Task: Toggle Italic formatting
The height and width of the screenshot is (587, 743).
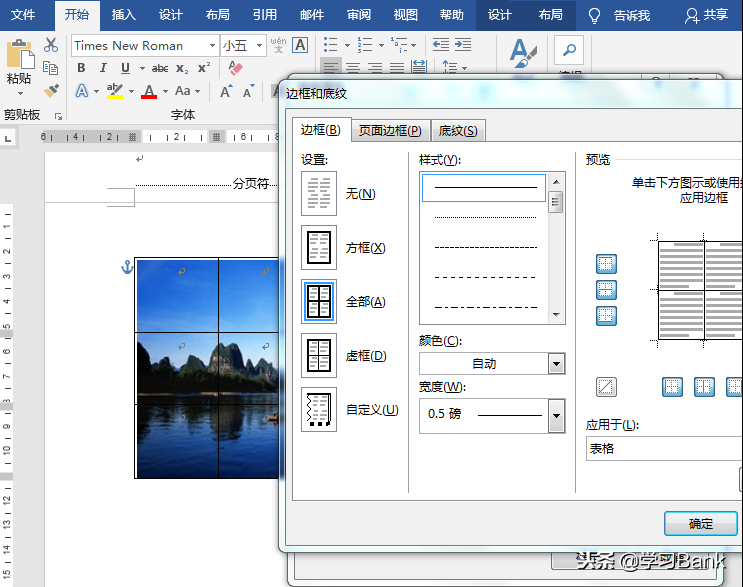Action: (x=103, y=68)
